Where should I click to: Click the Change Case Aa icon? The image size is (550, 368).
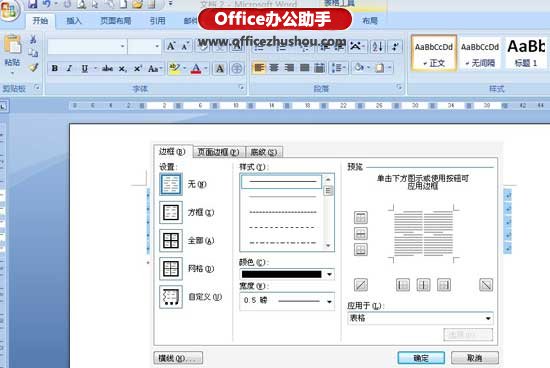click(154, 68)
